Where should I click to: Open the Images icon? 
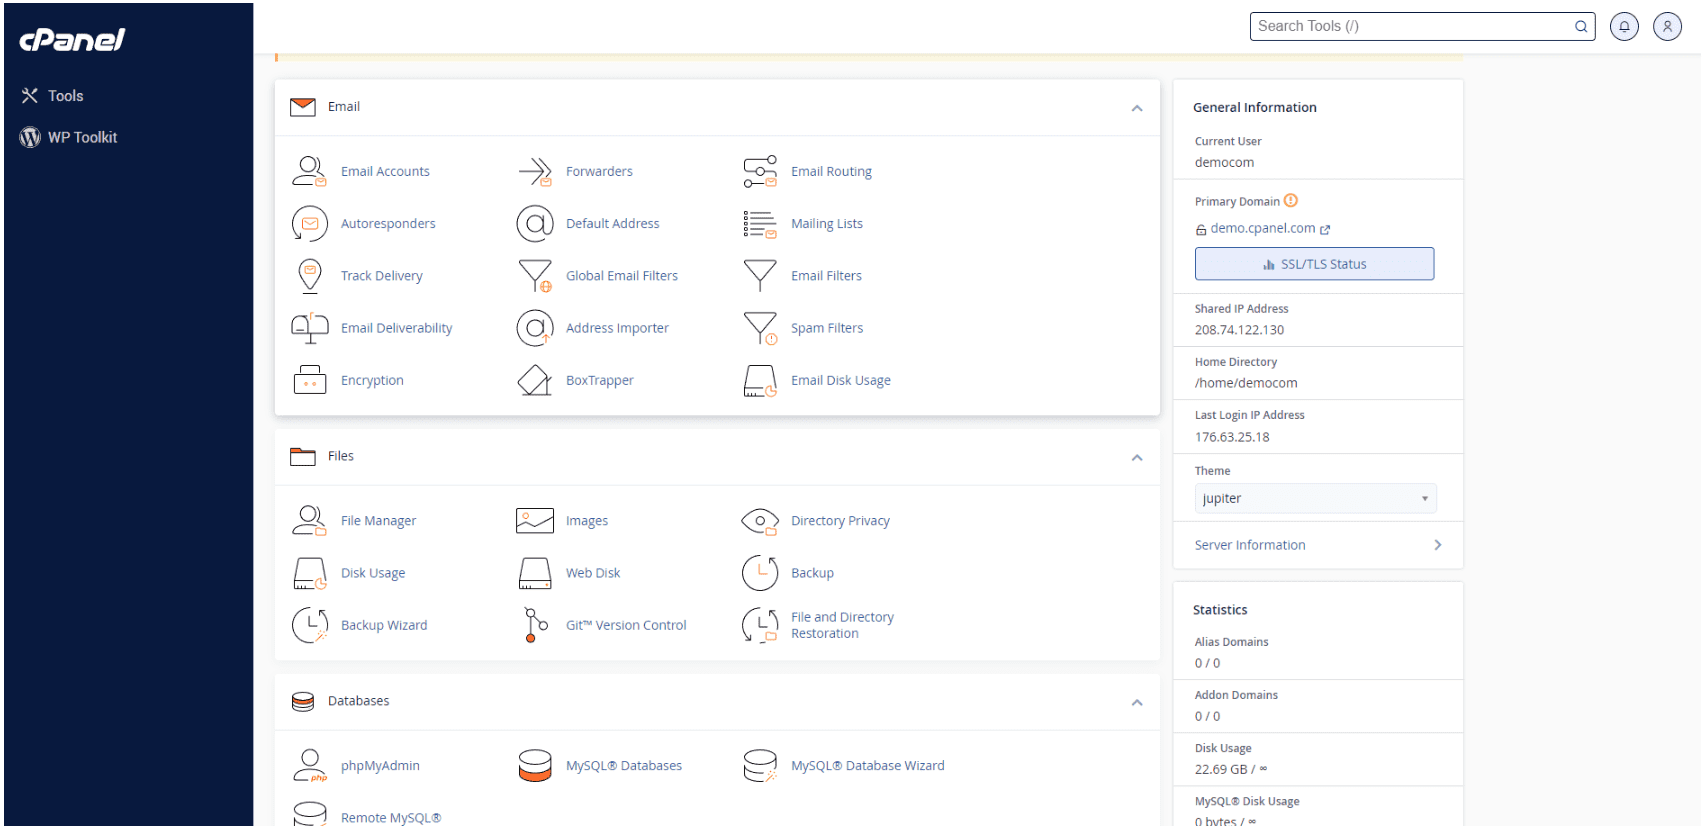[535, 520]
